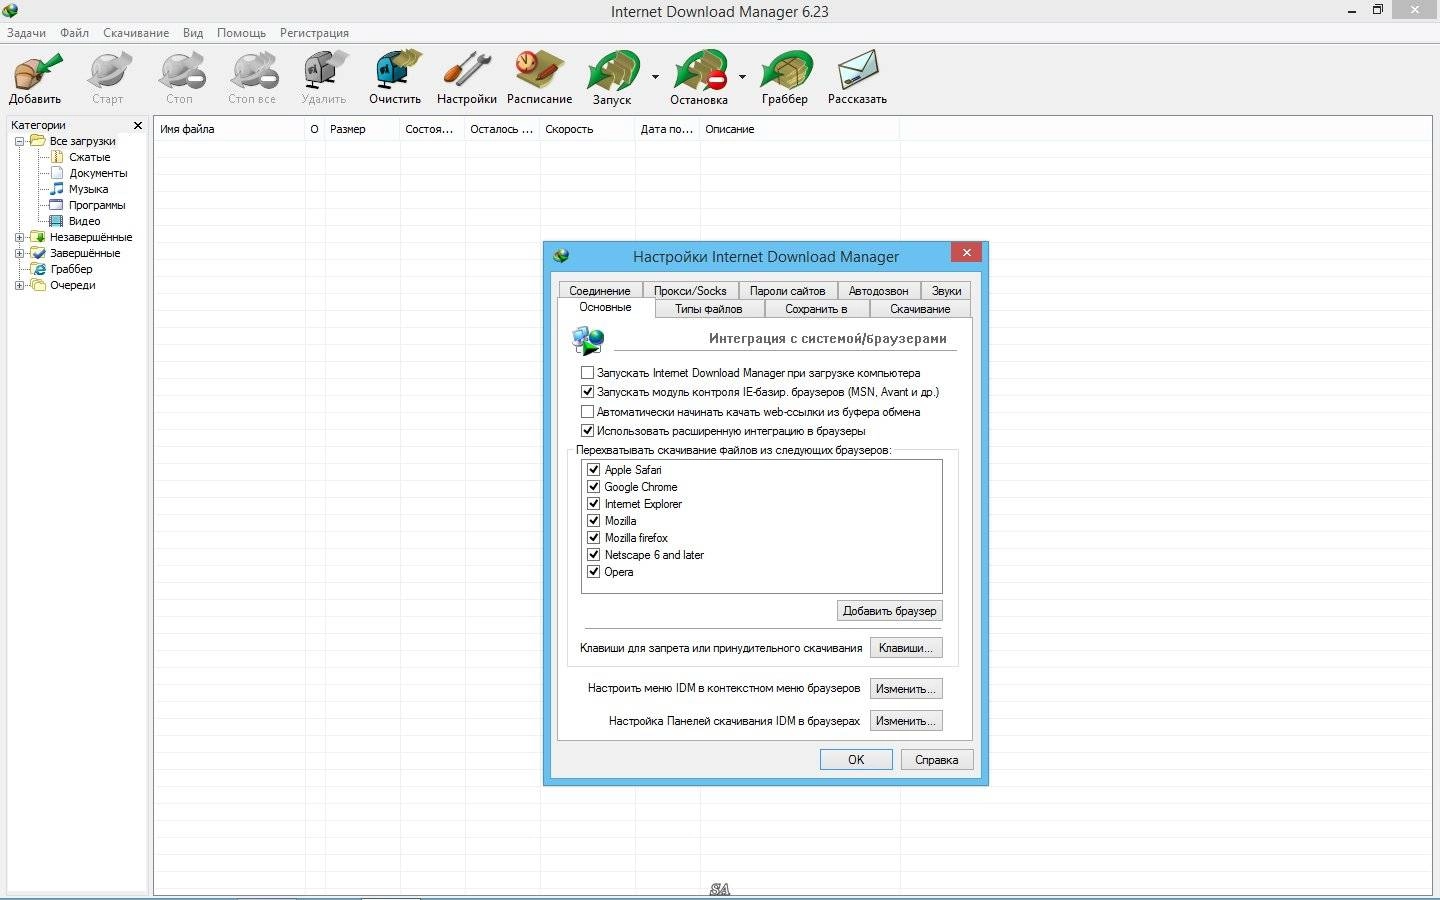Screen dimensions: 1440x900
Task: Uncheck Opera in browser list
Action: pos(594,572)
